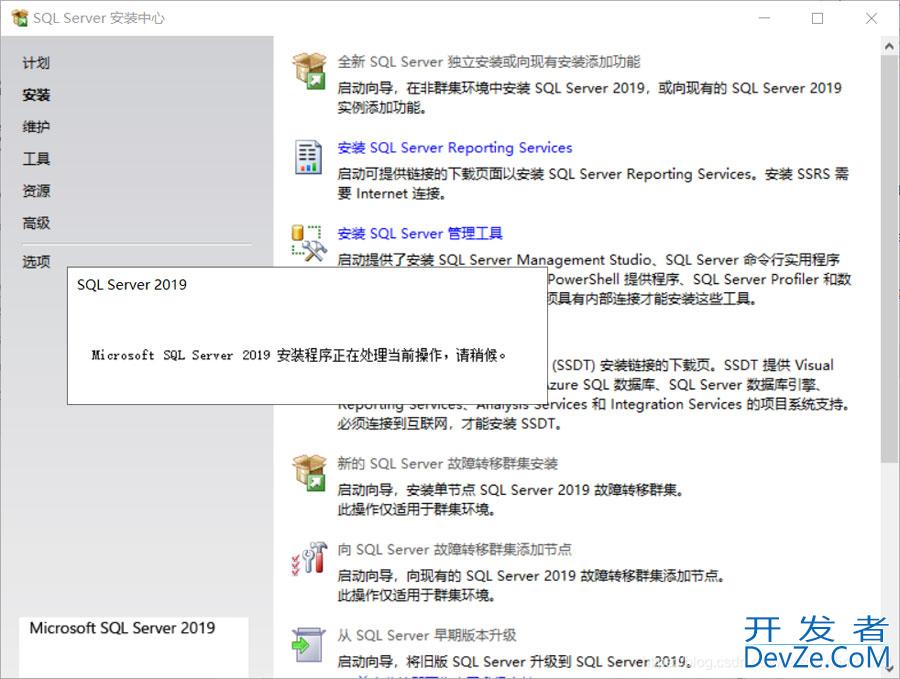Click the 必须连接到互联网，才能安装 SSDT text
Screen dimensions: 900x679
point(449,424)
